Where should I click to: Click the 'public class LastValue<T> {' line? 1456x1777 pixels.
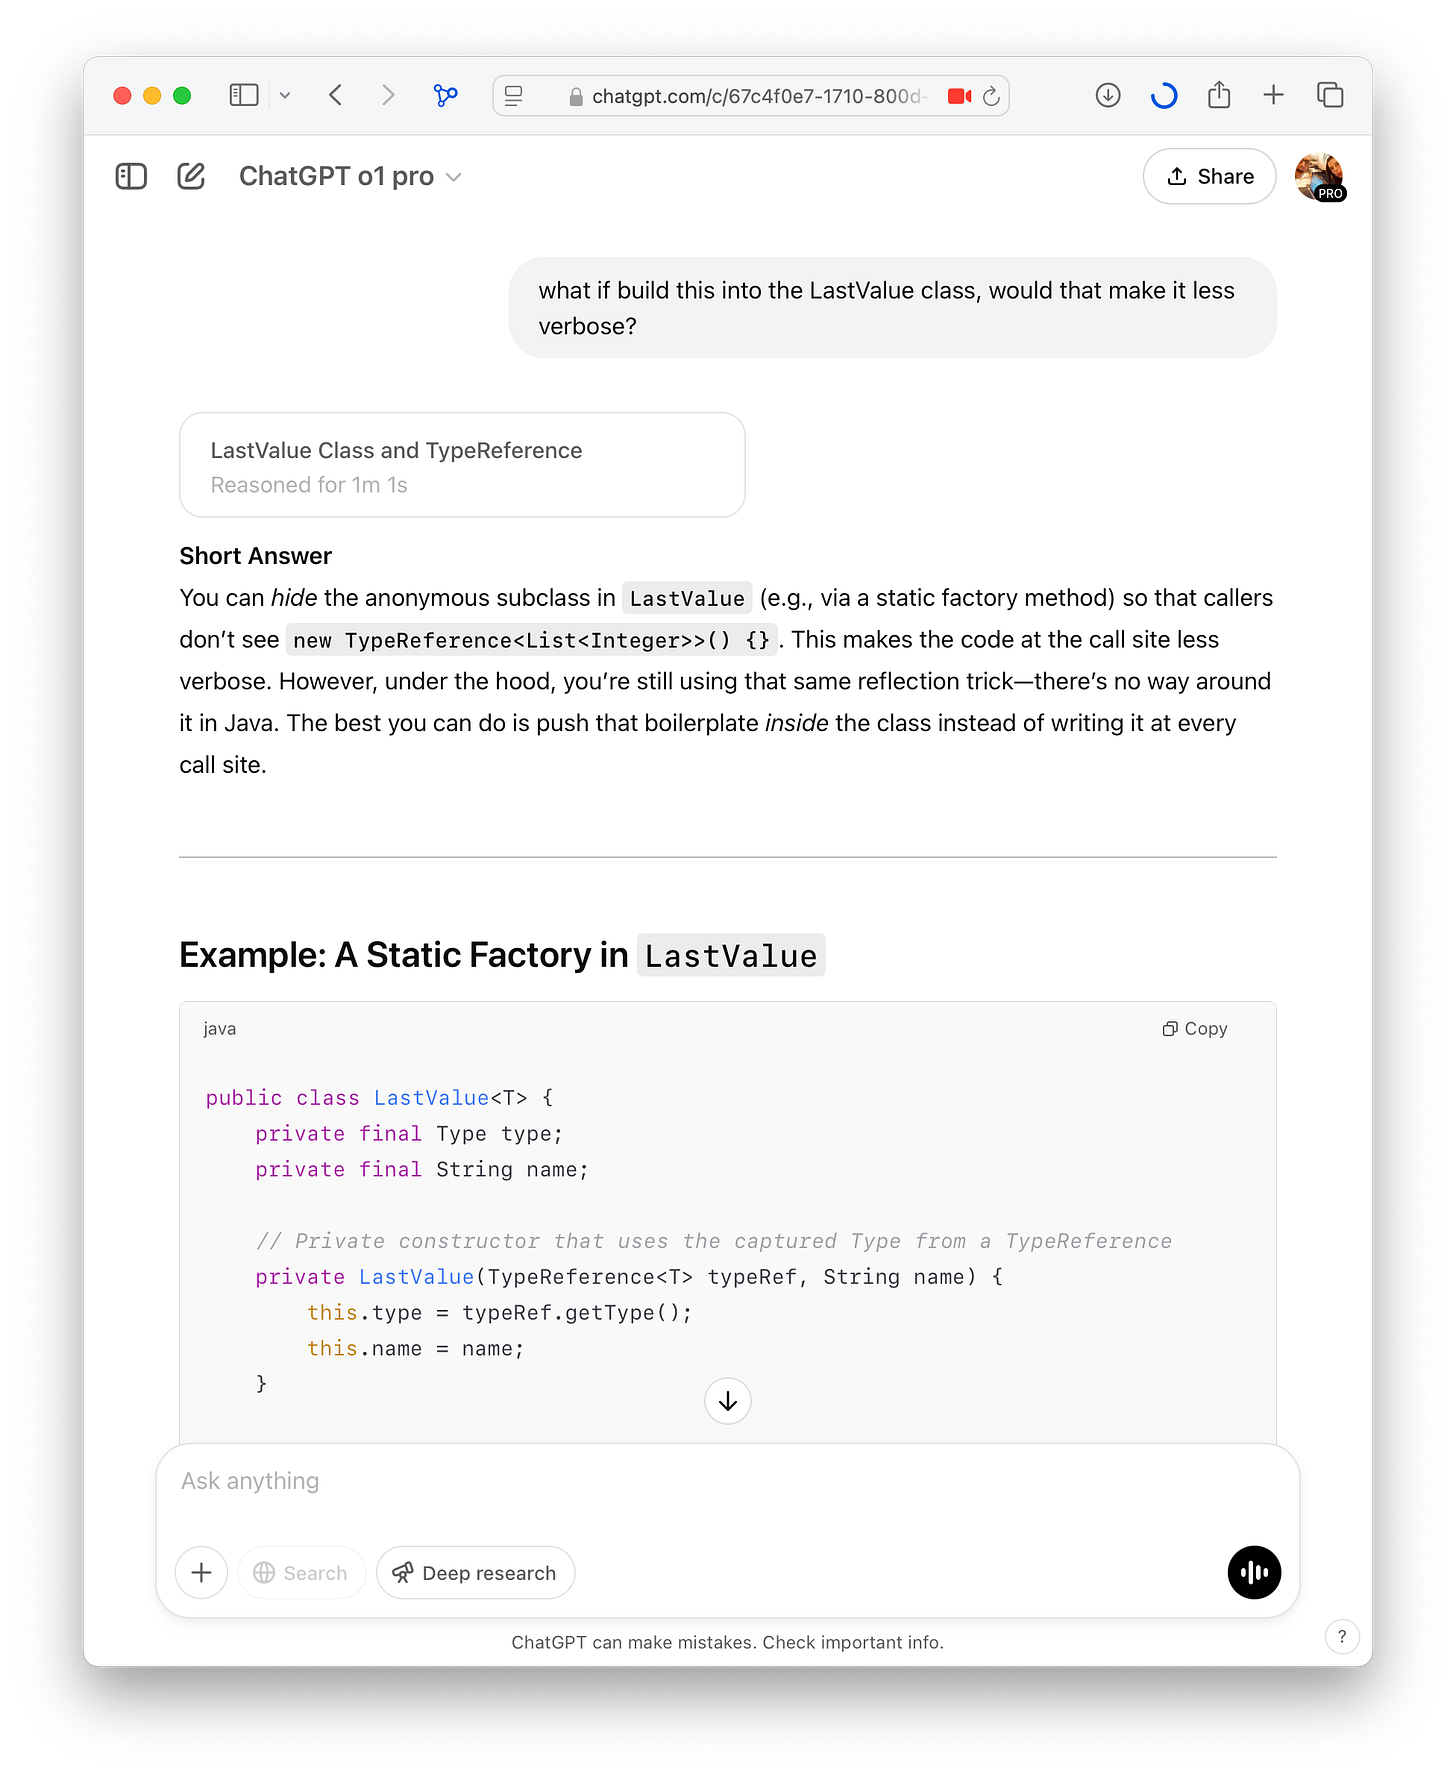pos(379,1098)
